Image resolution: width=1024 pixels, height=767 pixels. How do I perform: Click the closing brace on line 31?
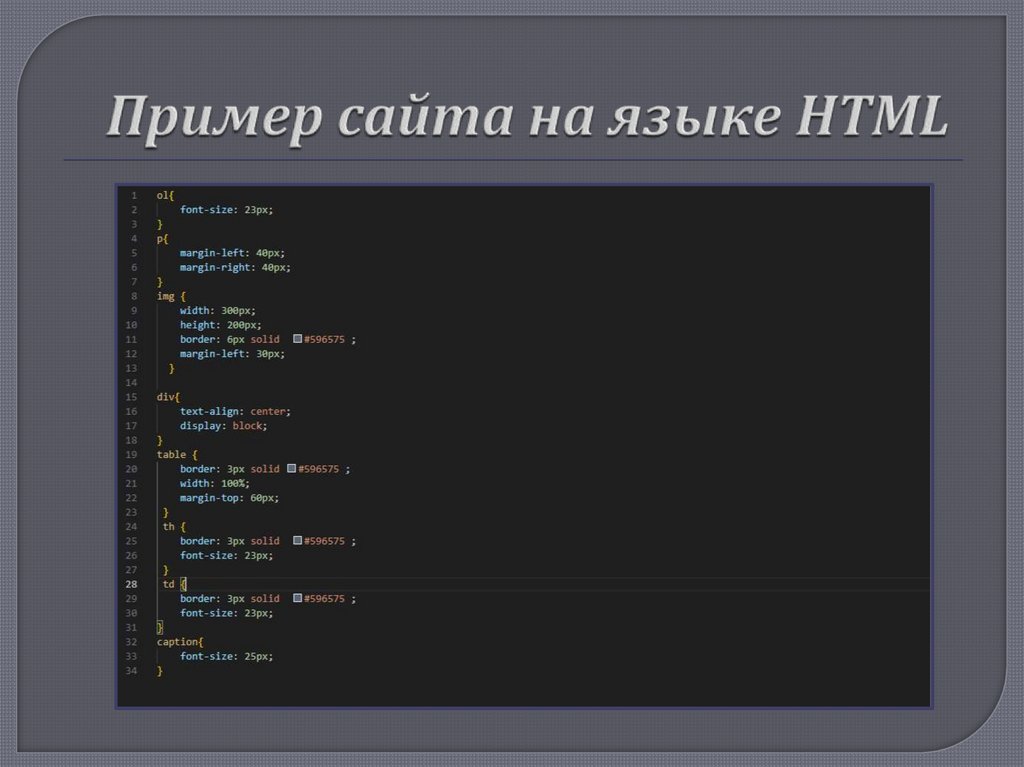[159, 627]
